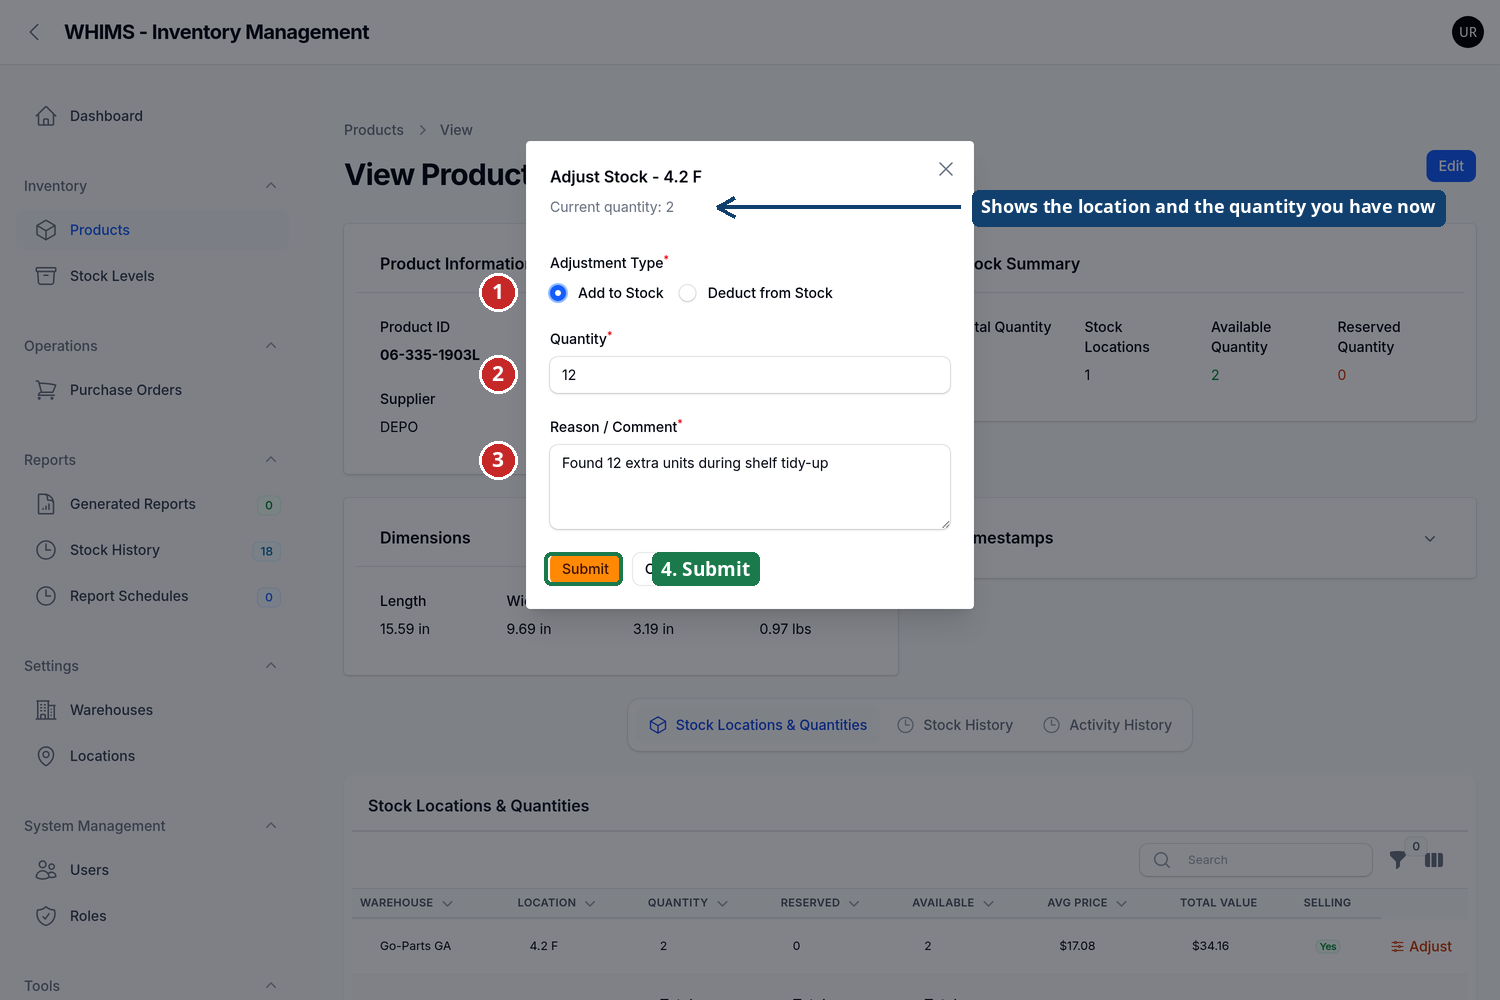Switch to the Activity History tab
Screen dimensions: 1500x1000
point(1107,725)
